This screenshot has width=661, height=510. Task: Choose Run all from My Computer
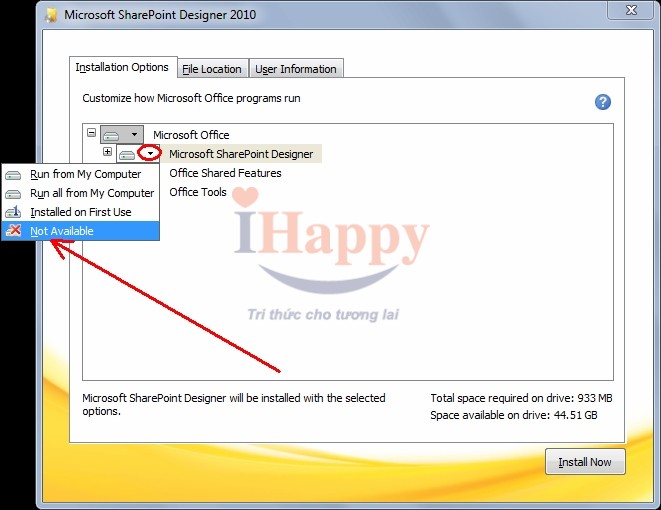80,193
